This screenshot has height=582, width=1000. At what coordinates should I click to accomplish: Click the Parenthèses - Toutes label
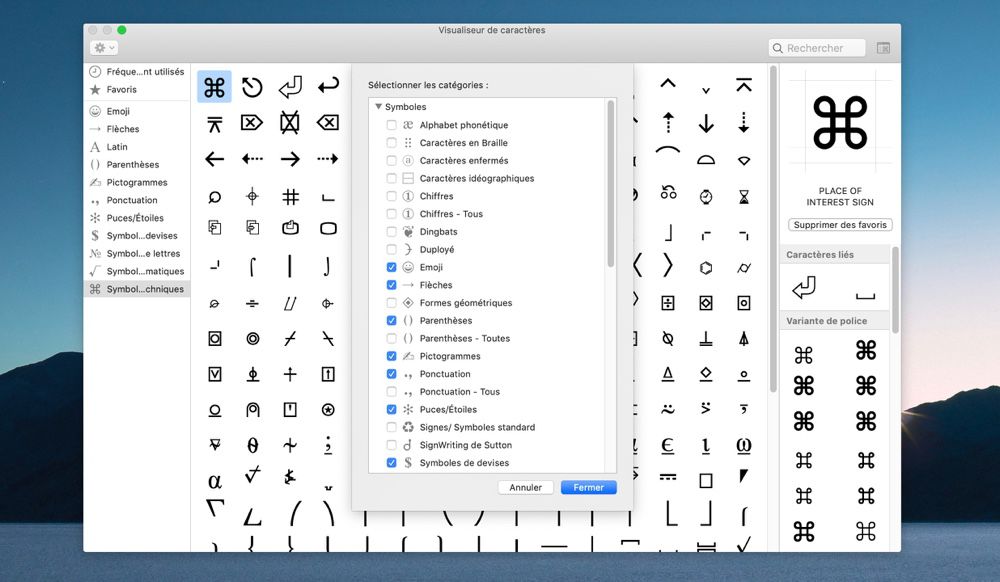464,338
